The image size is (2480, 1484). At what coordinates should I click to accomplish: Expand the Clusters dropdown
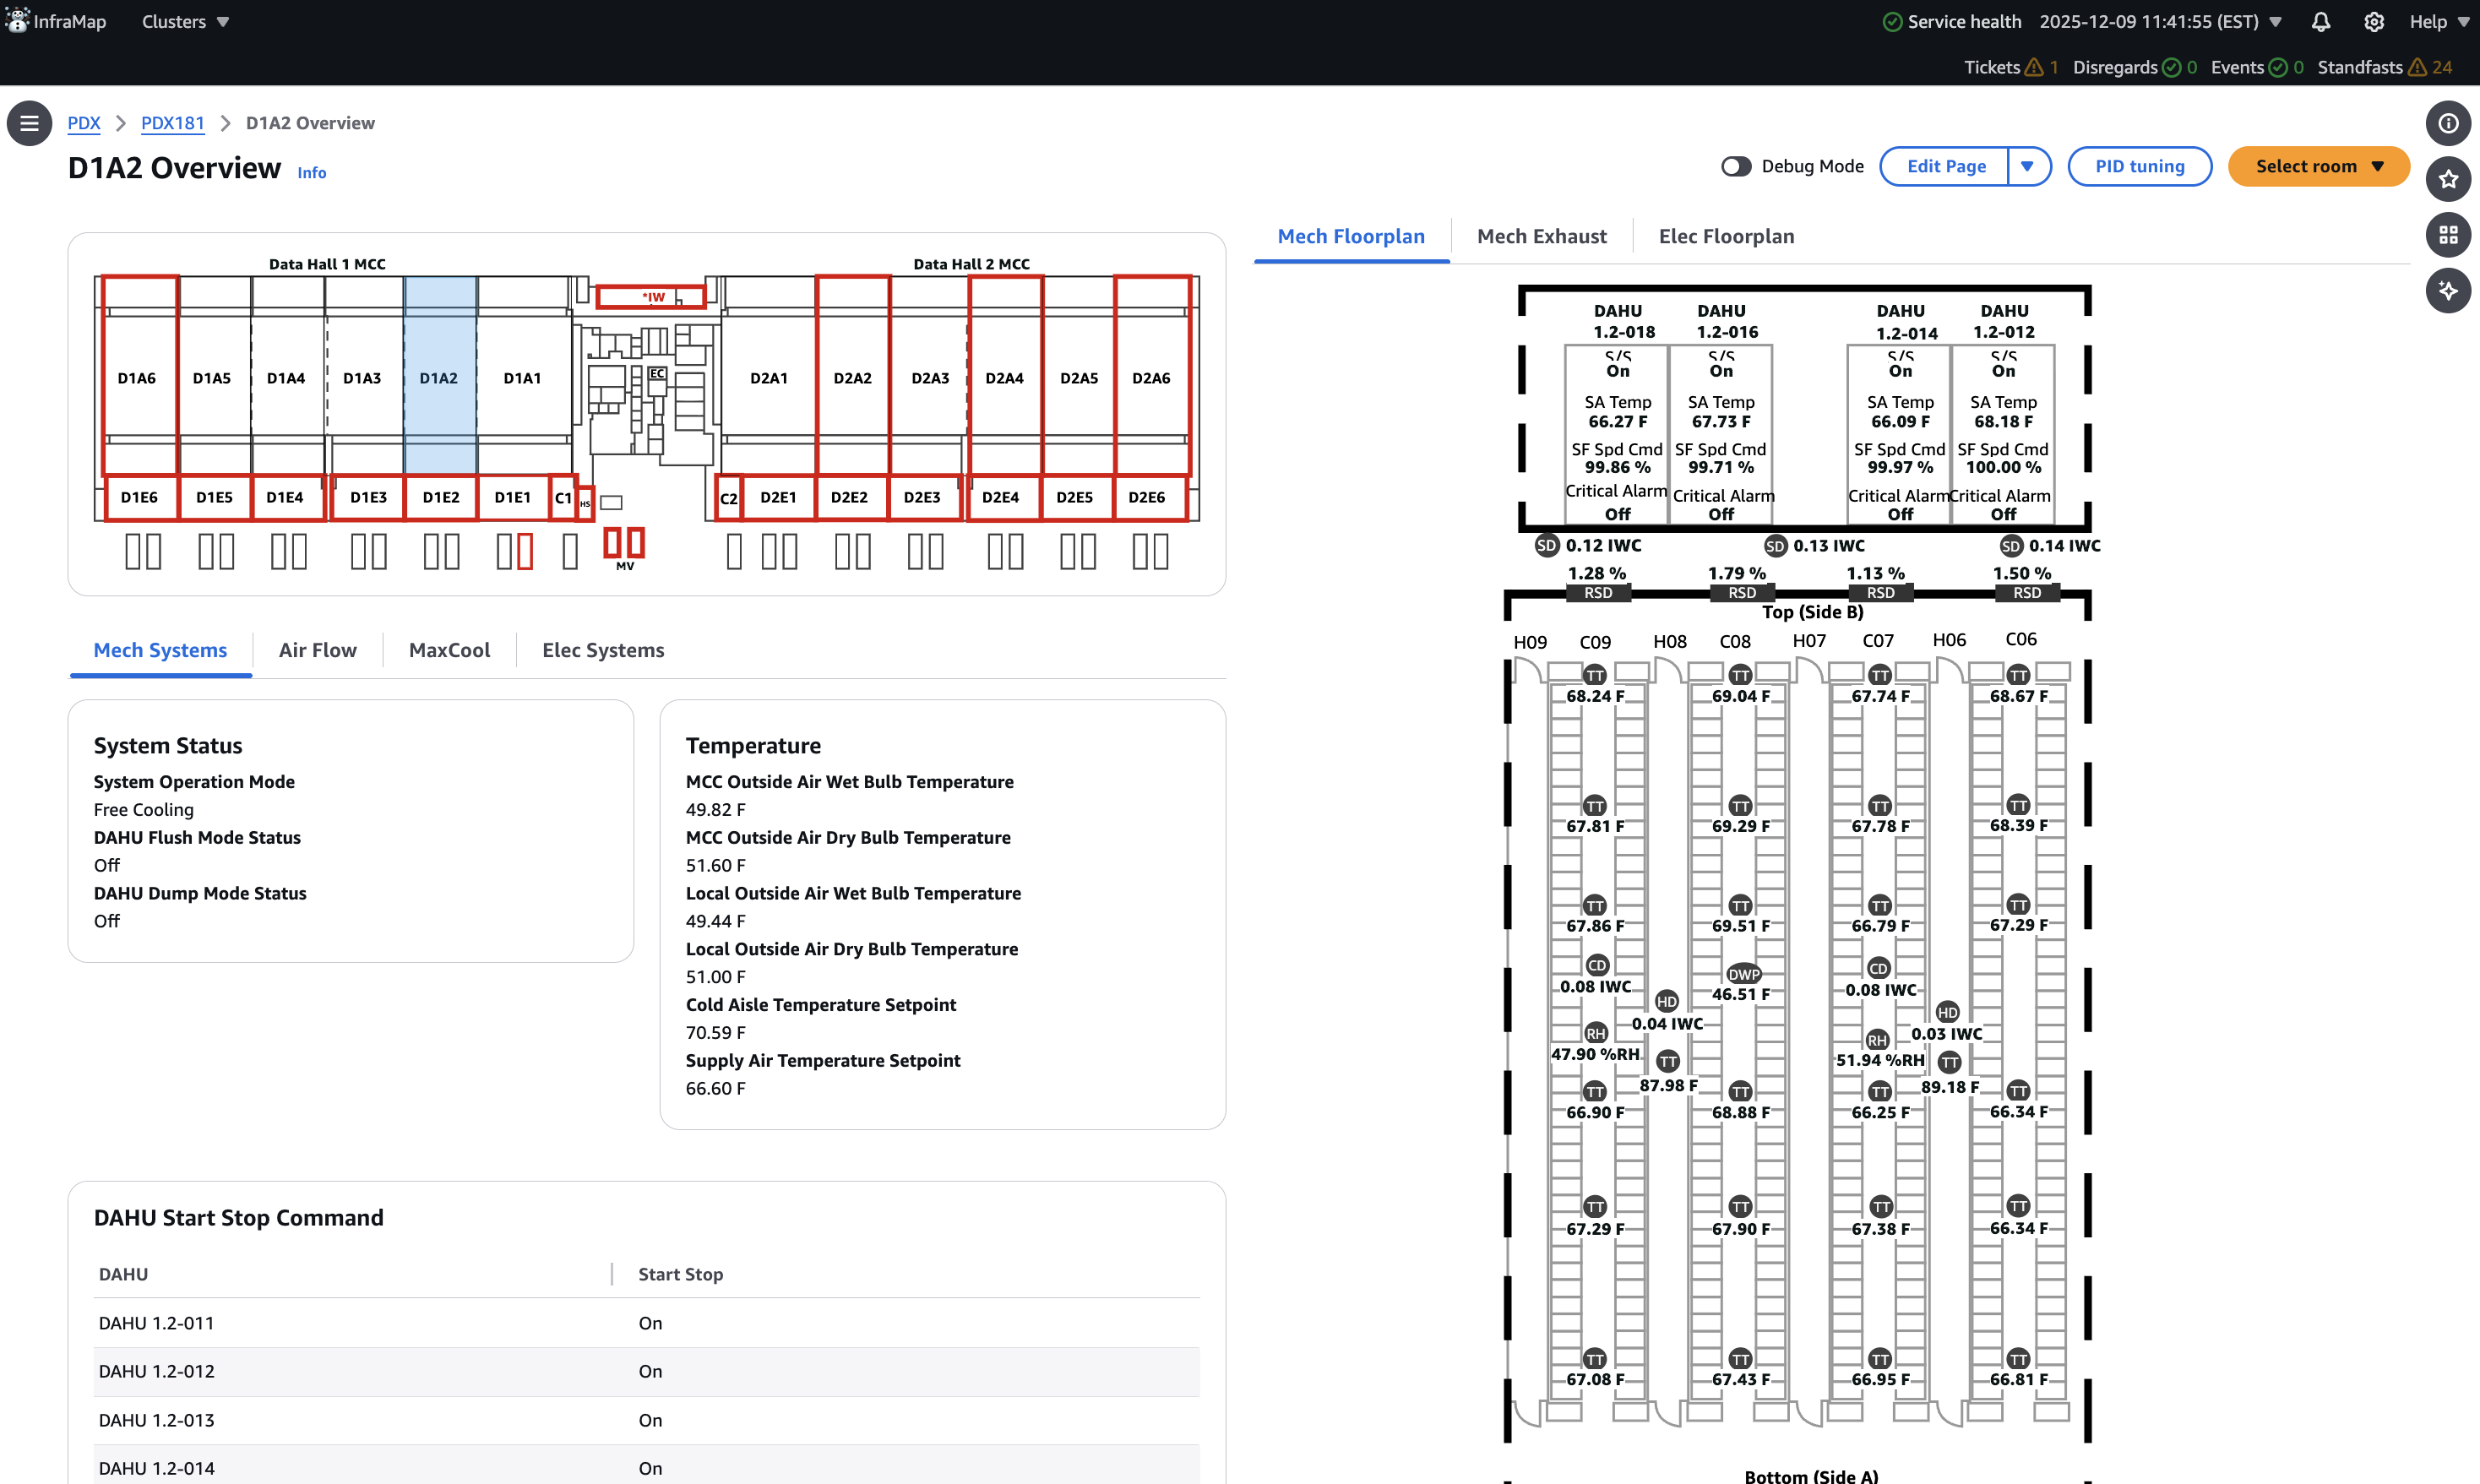coord(186,21)
